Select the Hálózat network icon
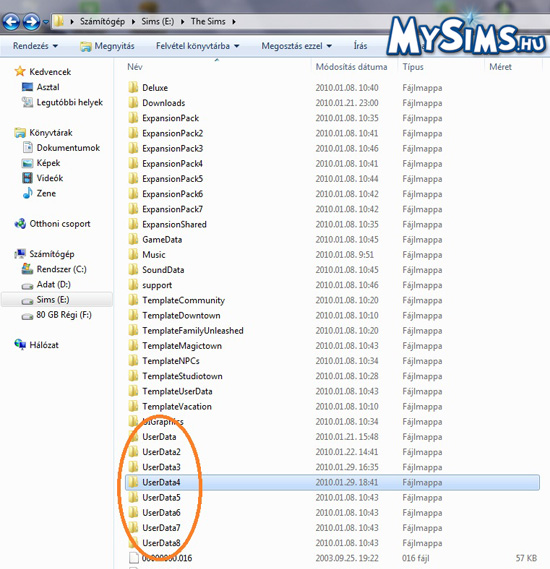550x569 pixels. [20, 345]
